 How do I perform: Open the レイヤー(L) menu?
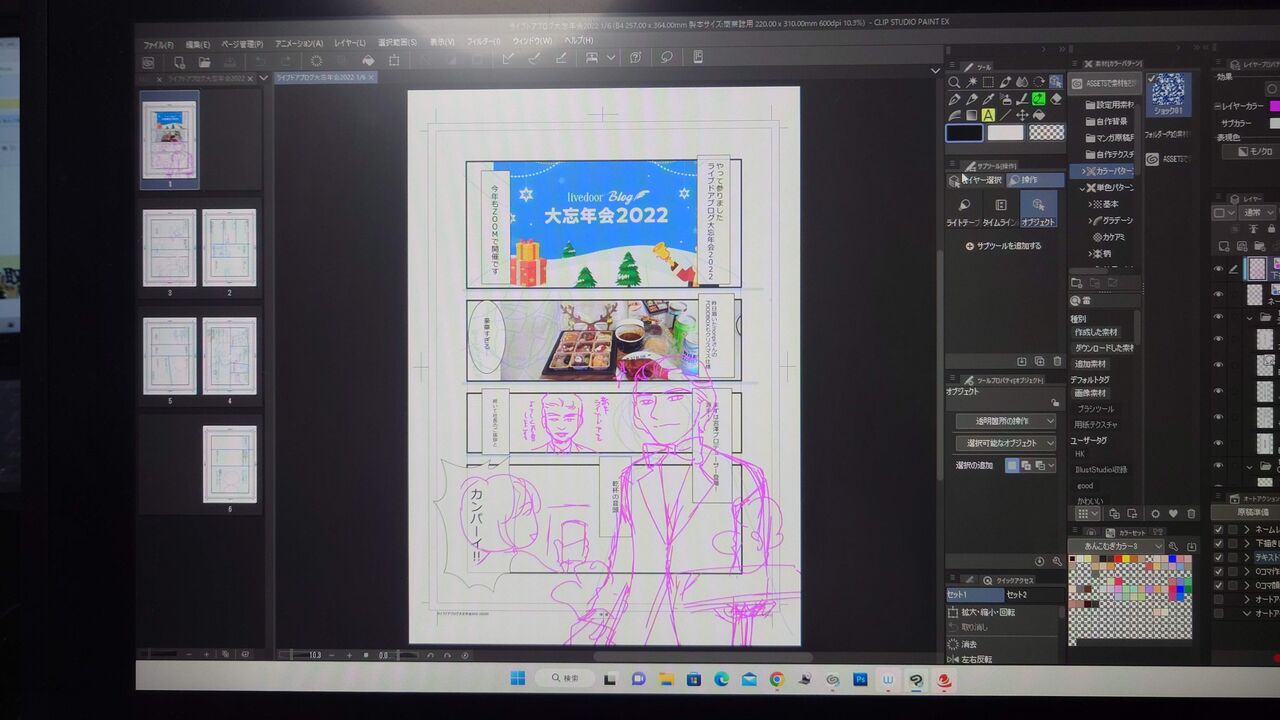tap(350, 43)
